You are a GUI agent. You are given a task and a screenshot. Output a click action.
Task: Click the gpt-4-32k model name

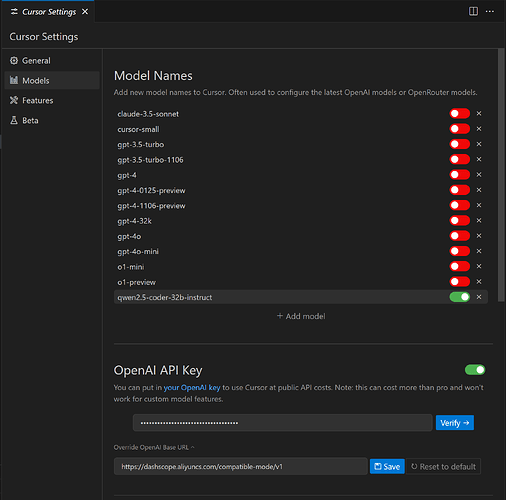135,221
